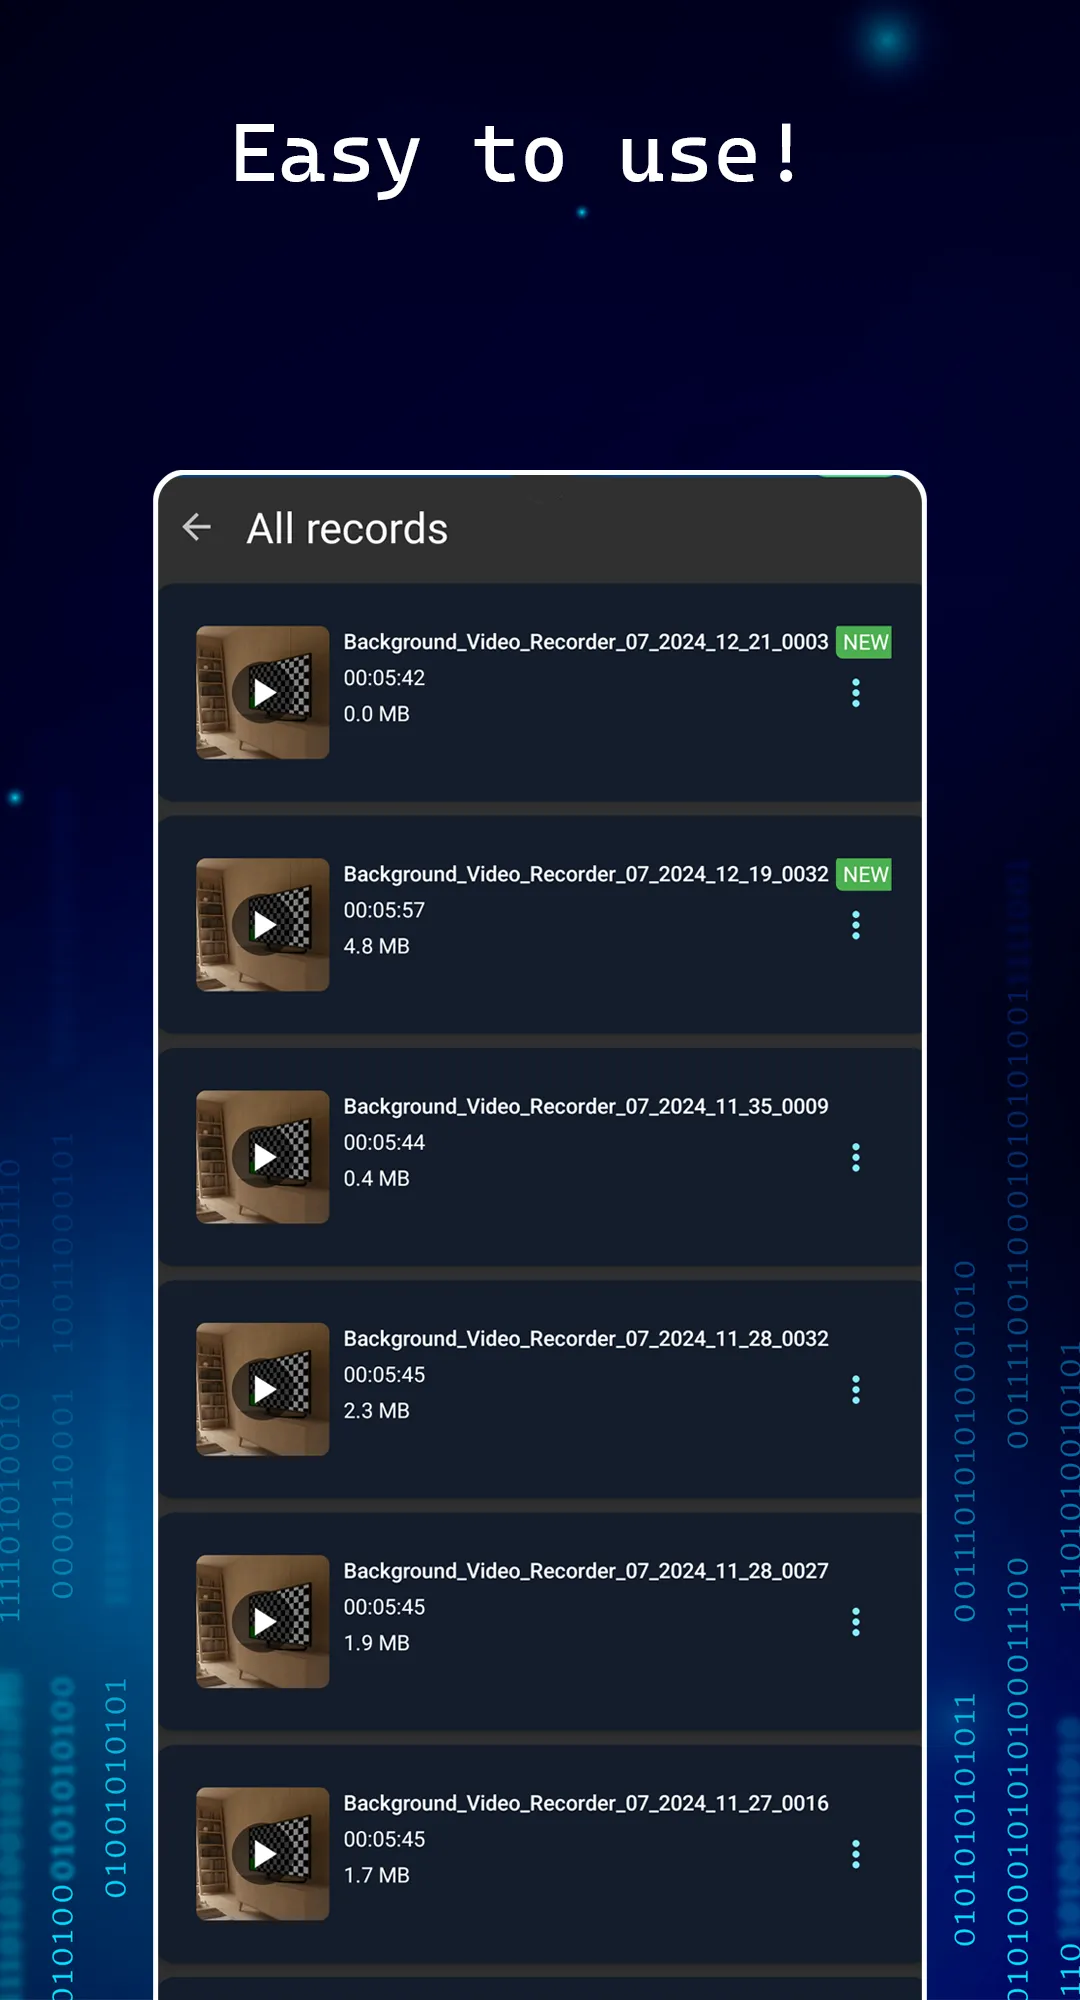Open options menu for recording 11_28_0027

(x=856, y=1622)
